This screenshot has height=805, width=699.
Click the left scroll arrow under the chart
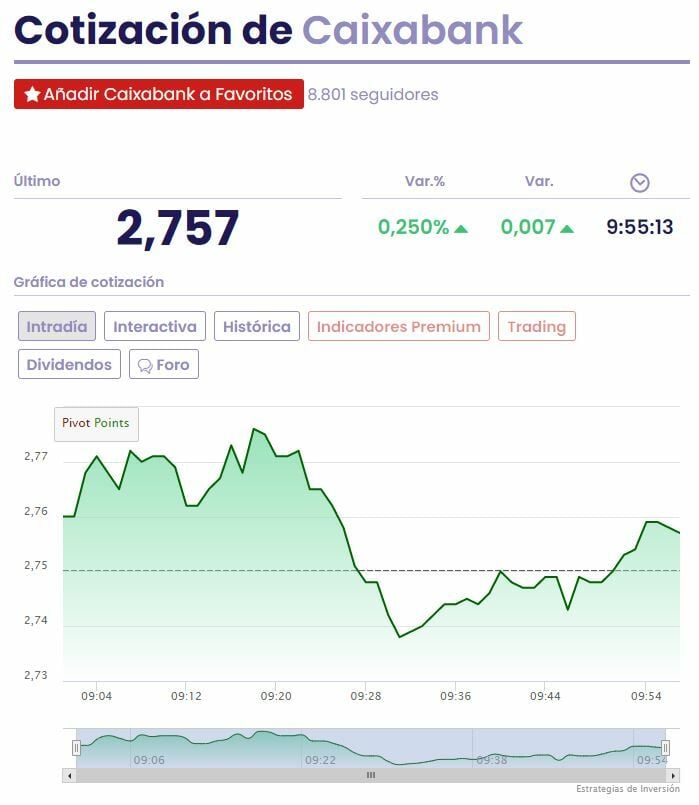pyautogui.click(x=69, y=775)
